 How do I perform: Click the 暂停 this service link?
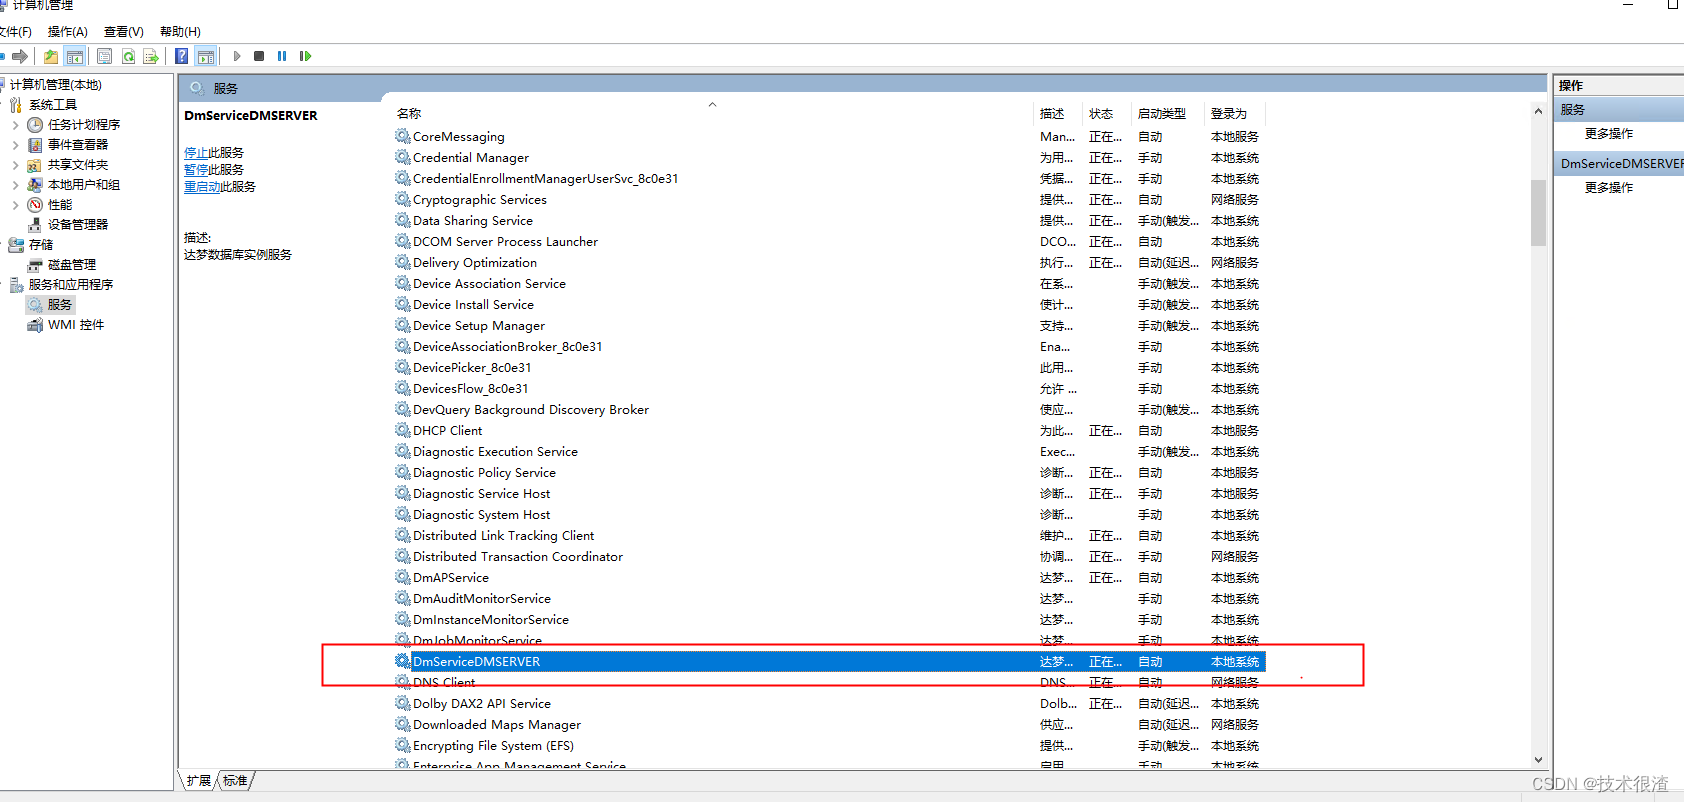[x=196, y=170]
